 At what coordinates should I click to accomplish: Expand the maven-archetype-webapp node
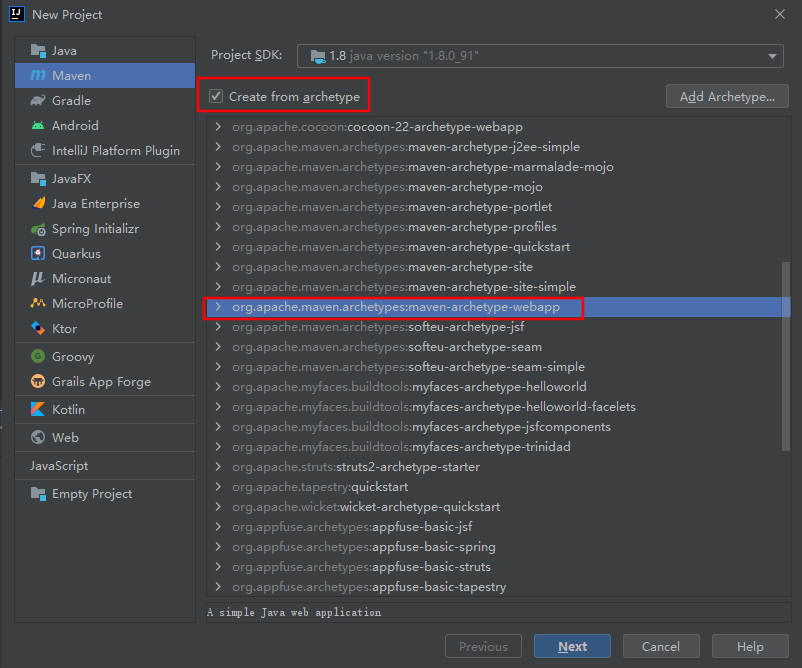[218, 307]
